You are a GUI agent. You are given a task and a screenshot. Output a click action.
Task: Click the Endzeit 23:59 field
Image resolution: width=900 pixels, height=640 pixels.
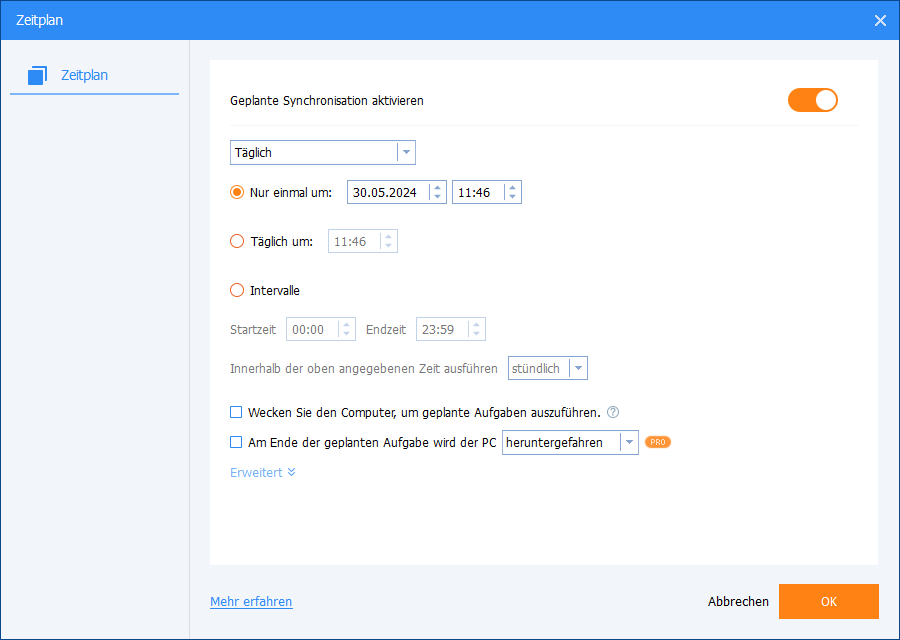(451, 329)
